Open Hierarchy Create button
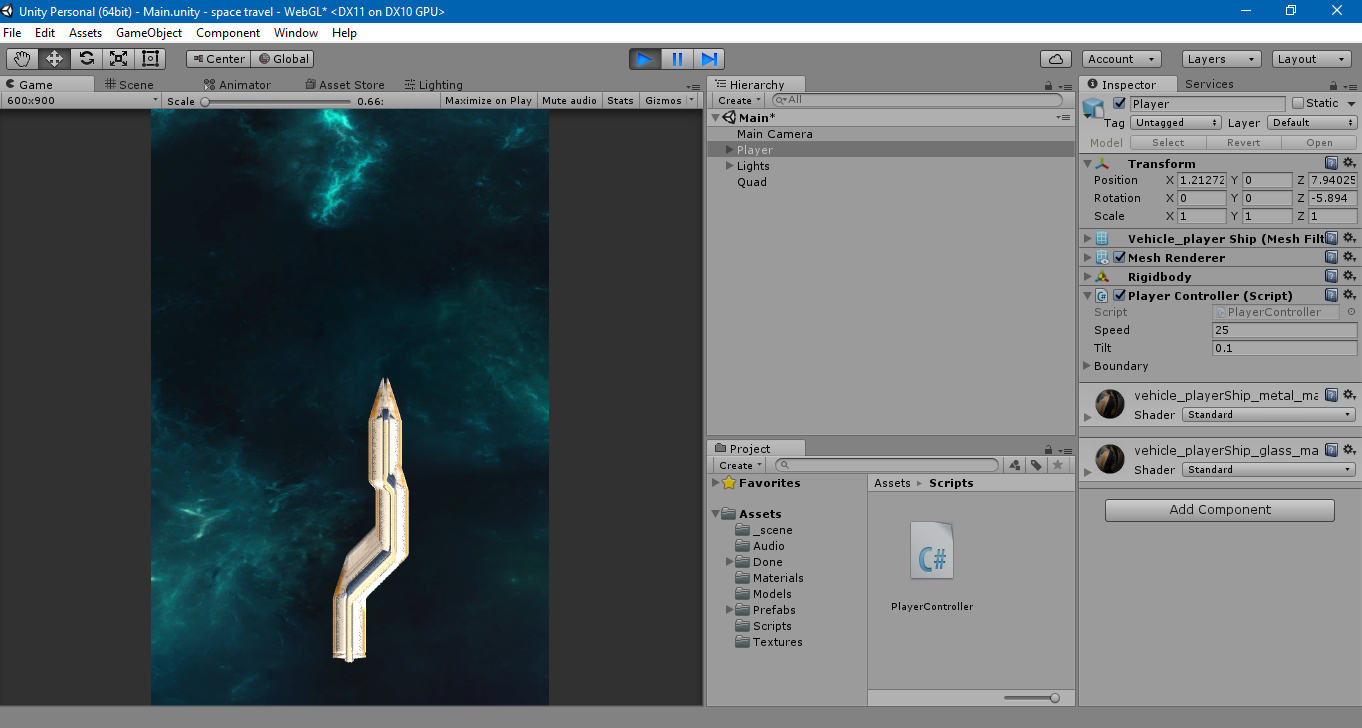Viewport: 1362px width, 728px height. tap(739, 100)
